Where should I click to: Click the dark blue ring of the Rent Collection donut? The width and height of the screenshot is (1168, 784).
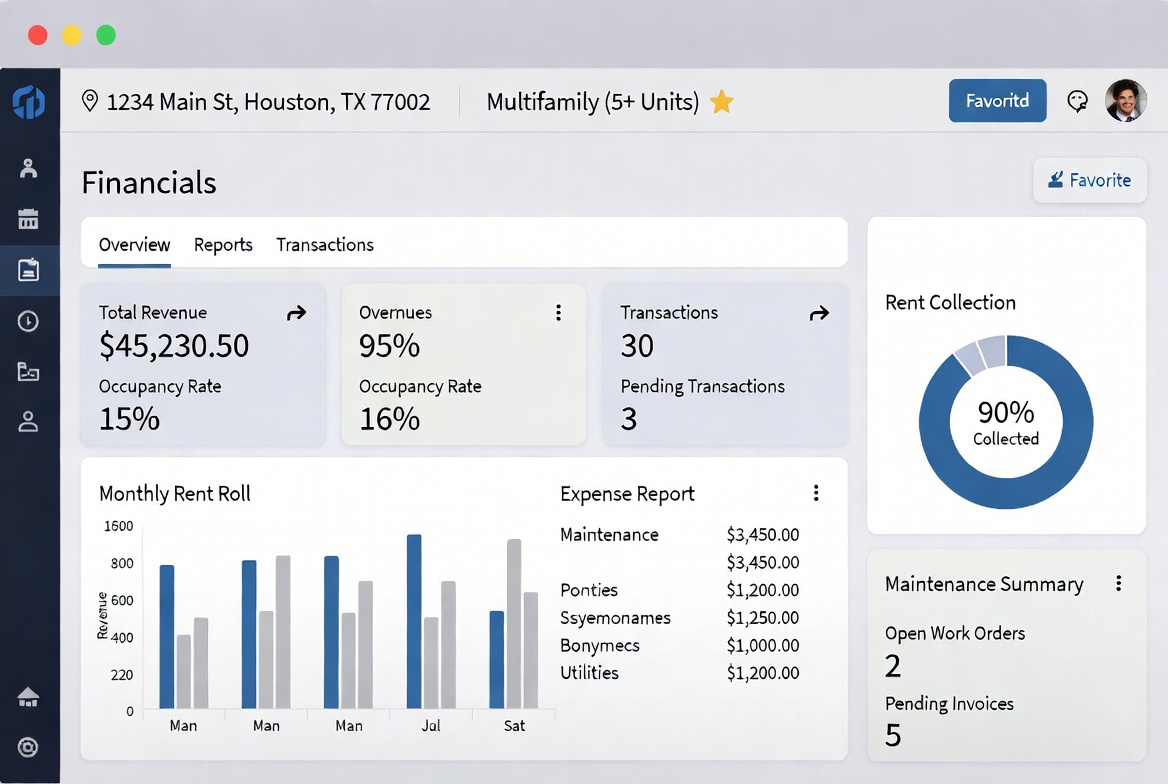coord(1006,495)
